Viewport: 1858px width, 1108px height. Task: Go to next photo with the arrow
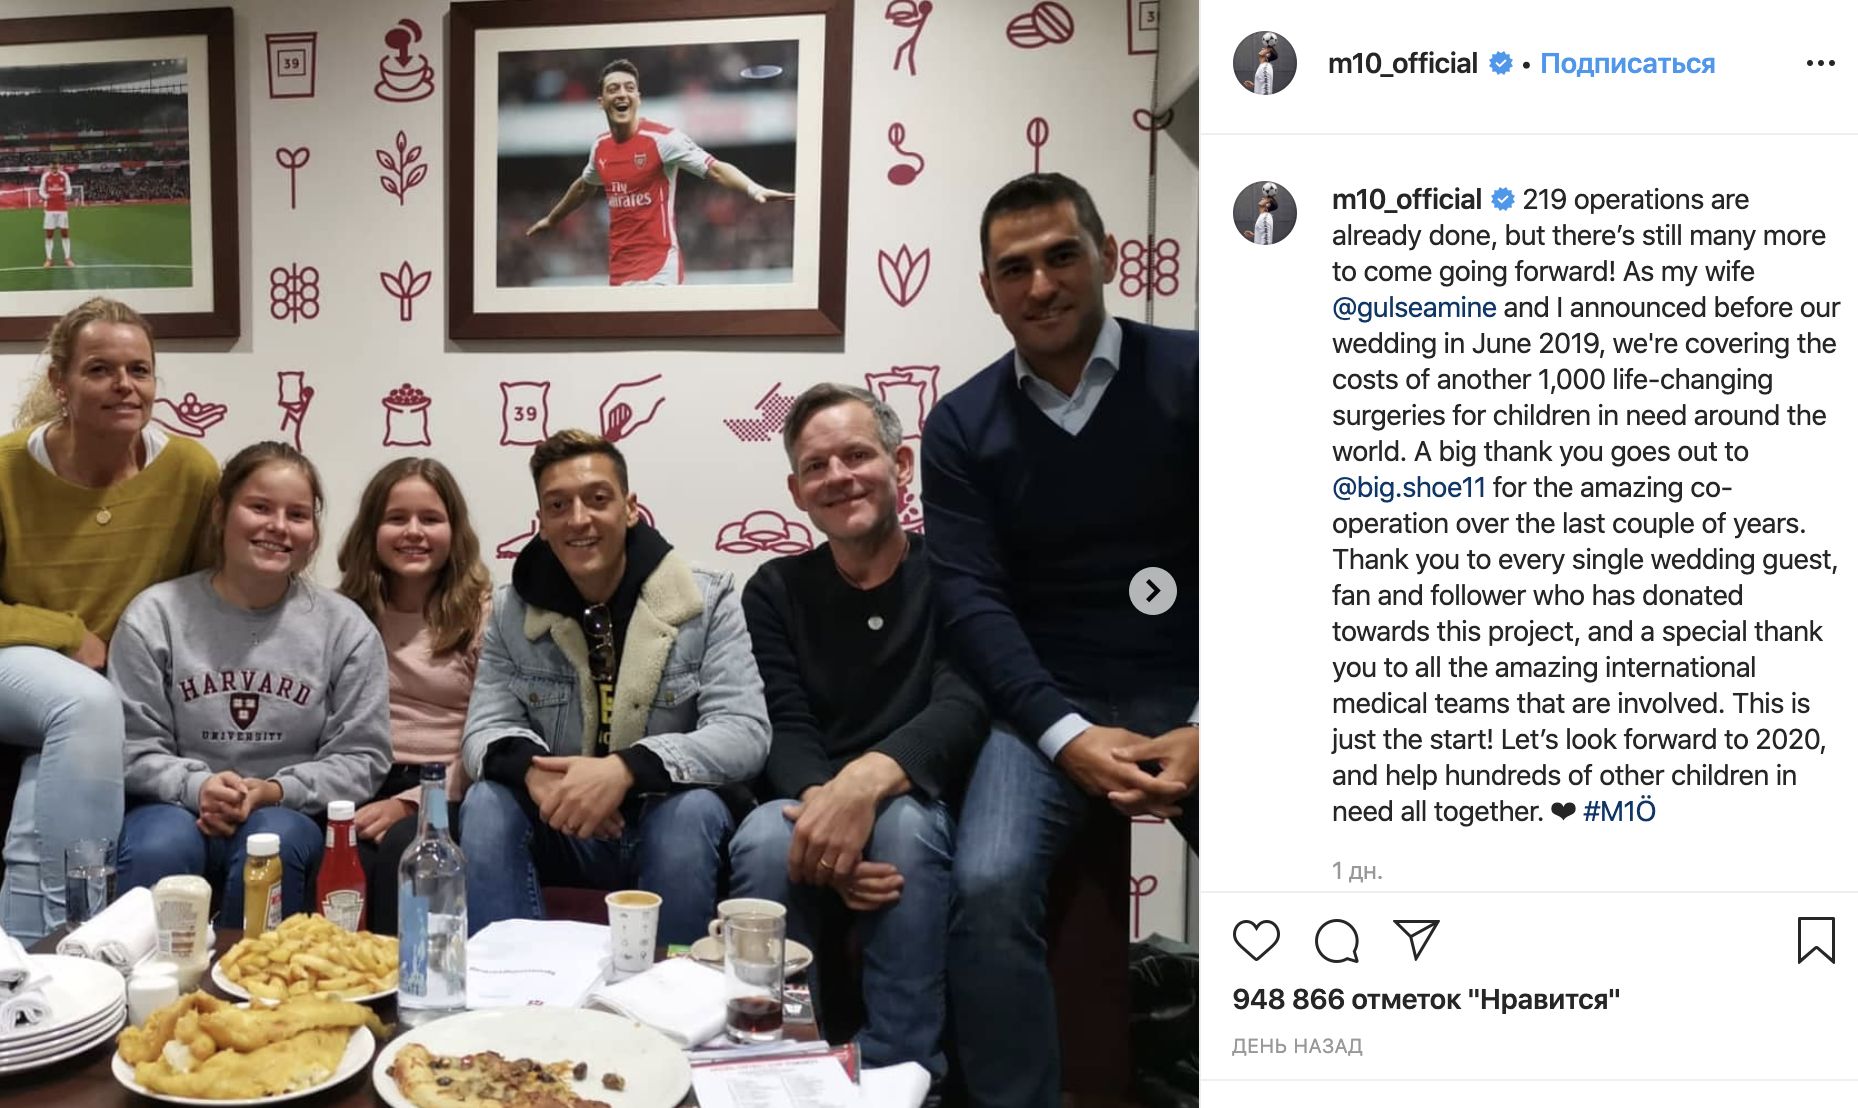click(x=1153, y=591)
